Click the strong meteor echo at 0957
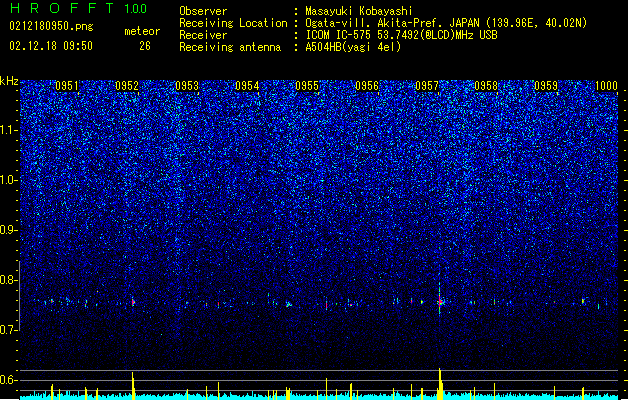 tap(440, 301)
